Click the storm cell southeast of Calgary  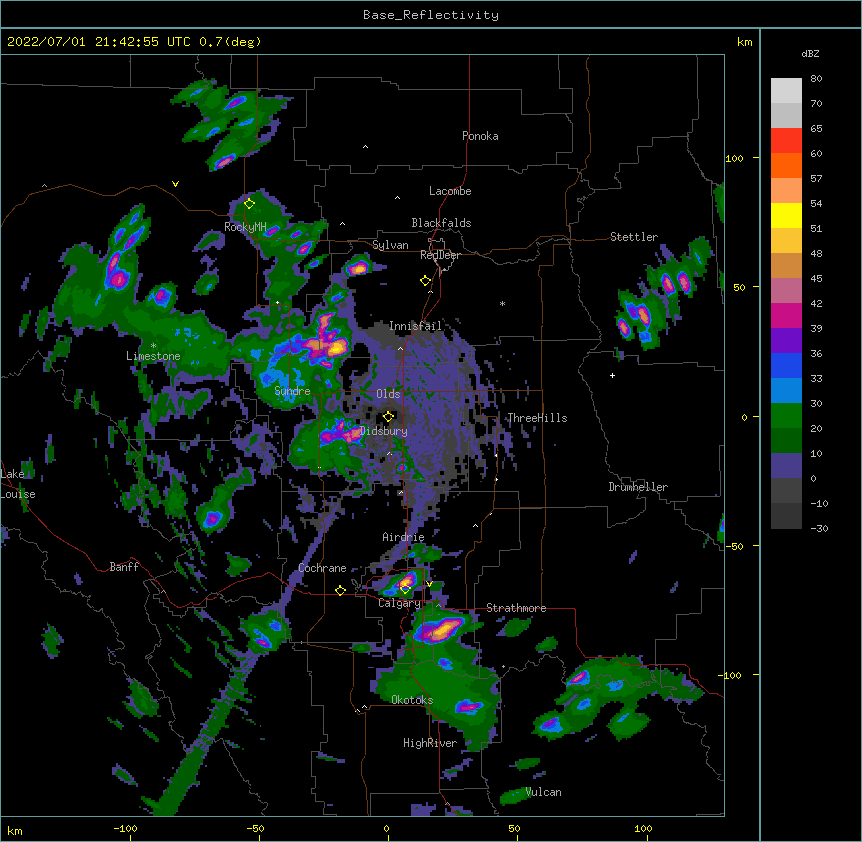[443, 629]
